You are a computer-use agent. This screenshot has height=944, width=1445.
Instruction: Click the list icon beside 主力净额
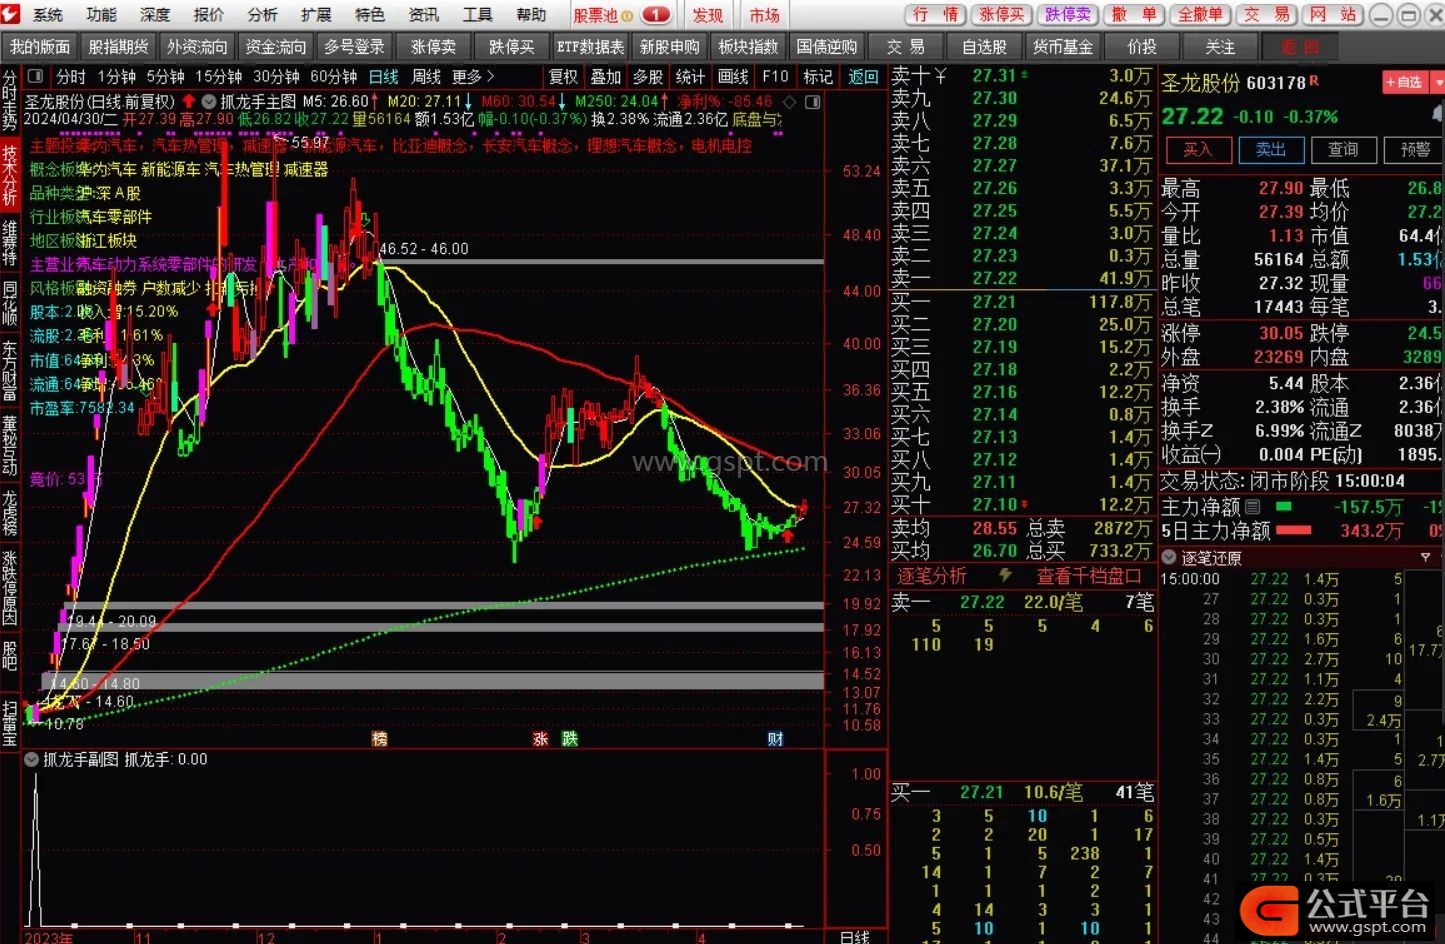tap(1253, 507)
